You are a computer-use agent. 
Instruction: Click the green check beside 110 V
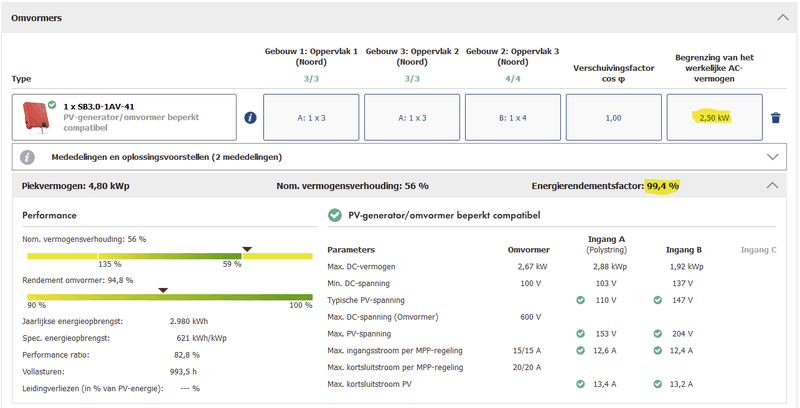pyautogui.click(x=580, y=300)
